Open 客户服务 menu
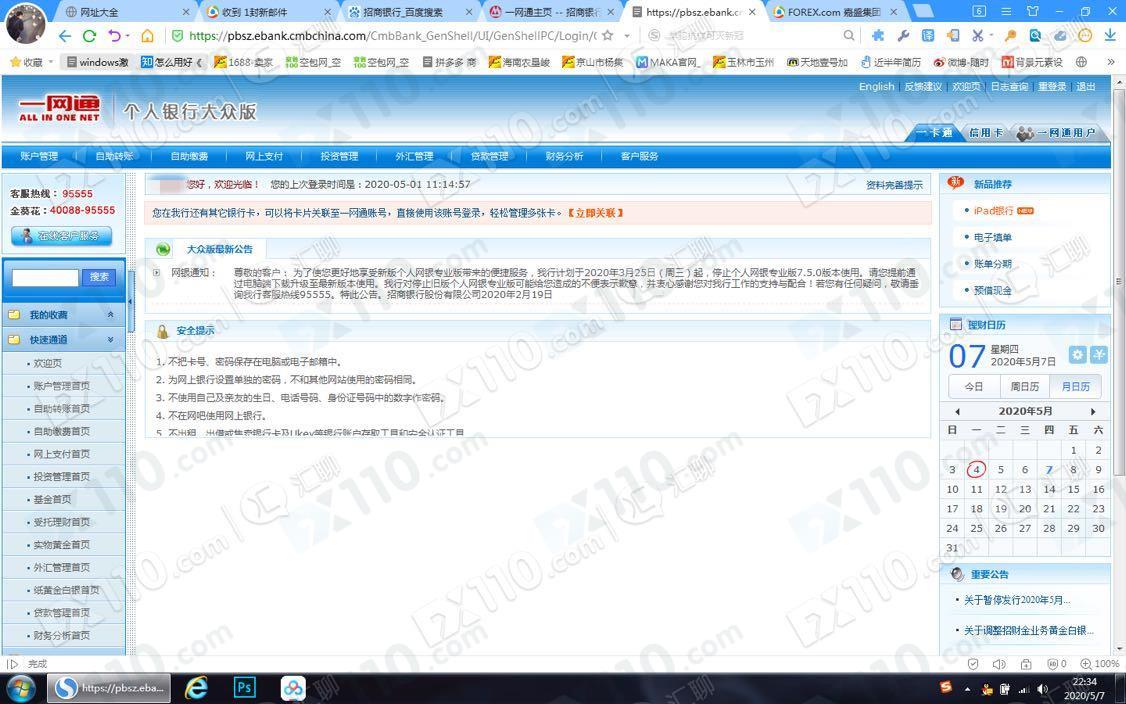Viewport: 1126px width, 704px height. point(639,156)
